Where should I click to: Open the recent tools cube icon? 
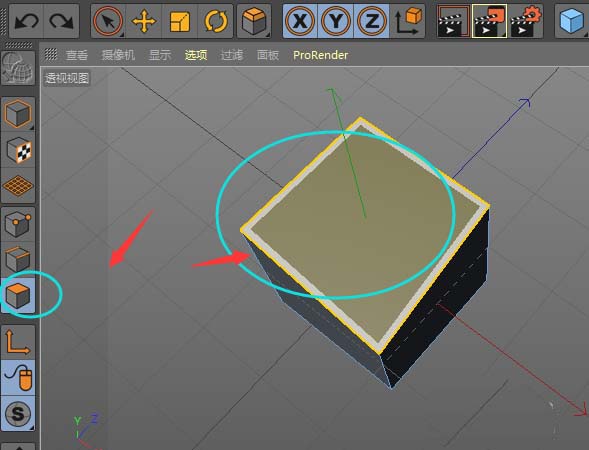coord(254,21)
